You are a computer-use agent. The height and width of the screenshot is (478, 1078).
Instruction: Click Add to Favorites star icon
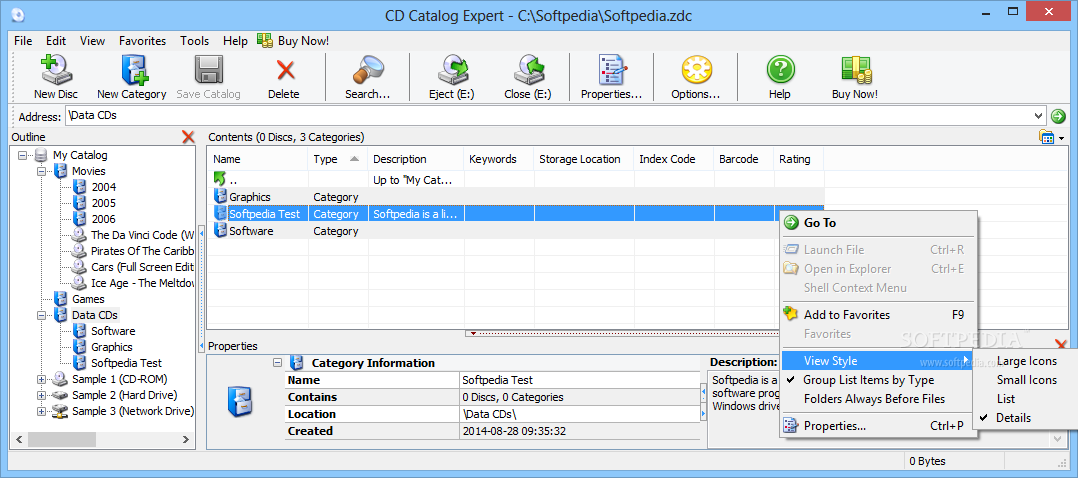pyautogui.click(x=791, y=314)
